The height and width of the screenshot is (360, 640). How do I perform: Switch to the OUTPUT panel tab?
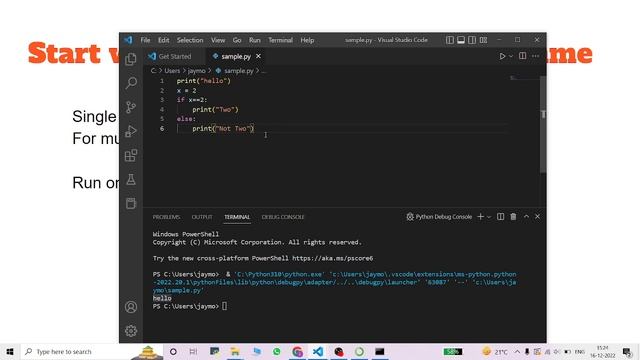tap(202, 217)
